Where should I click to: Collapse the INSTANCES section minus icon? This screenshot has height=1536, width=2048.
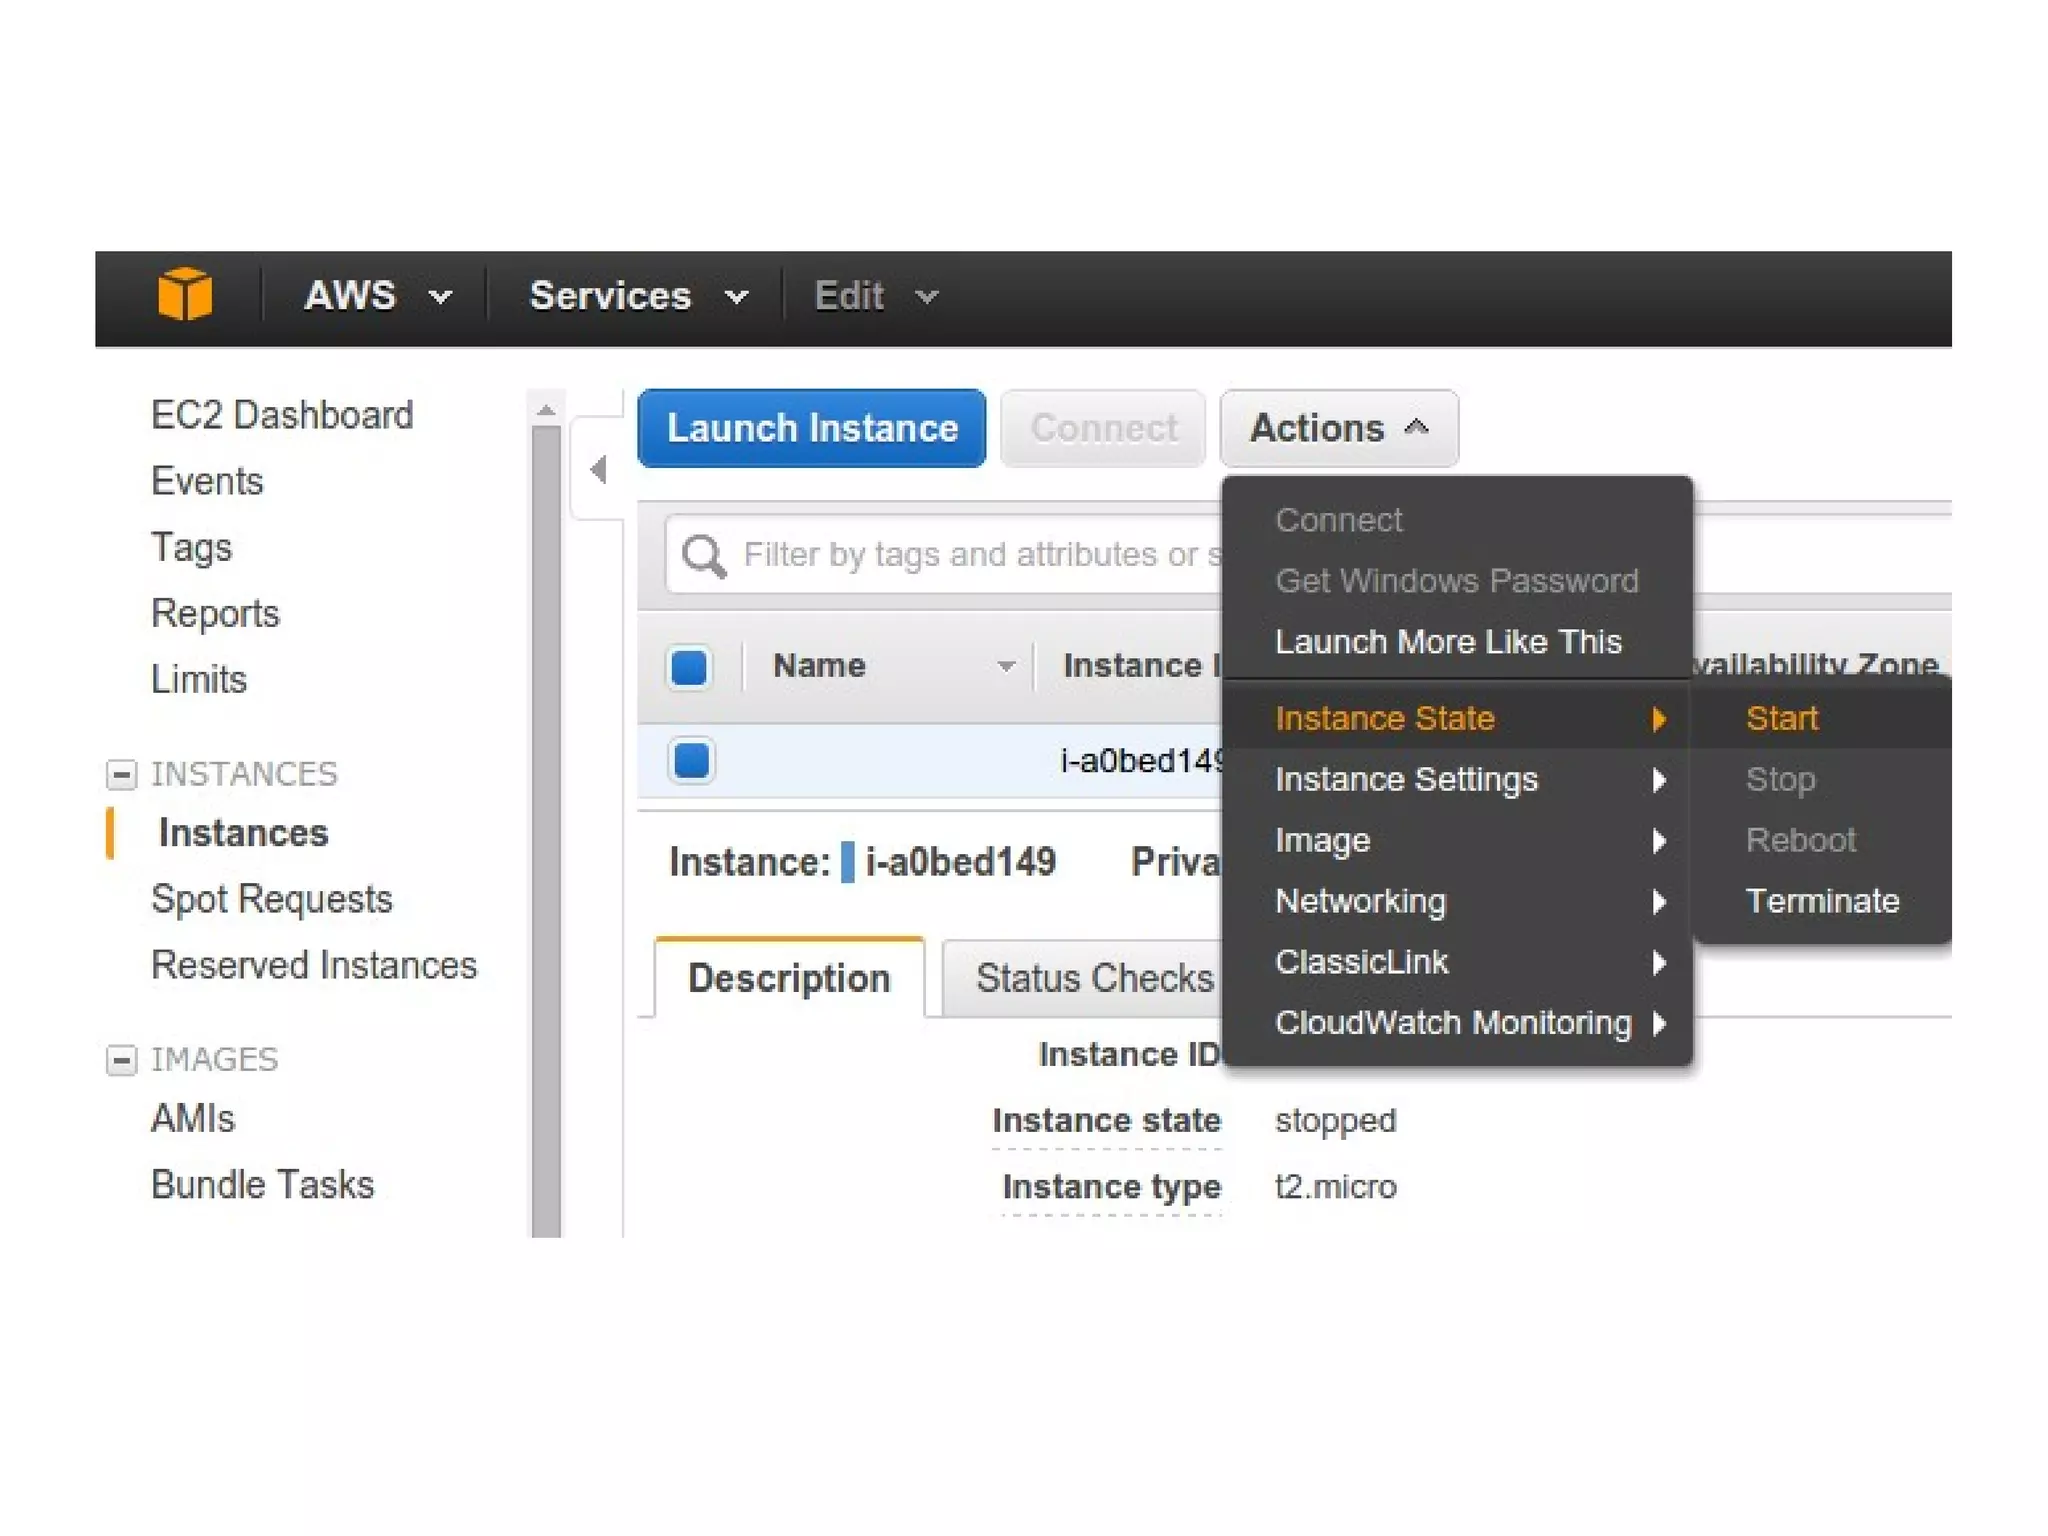click(x=121, y=774)
